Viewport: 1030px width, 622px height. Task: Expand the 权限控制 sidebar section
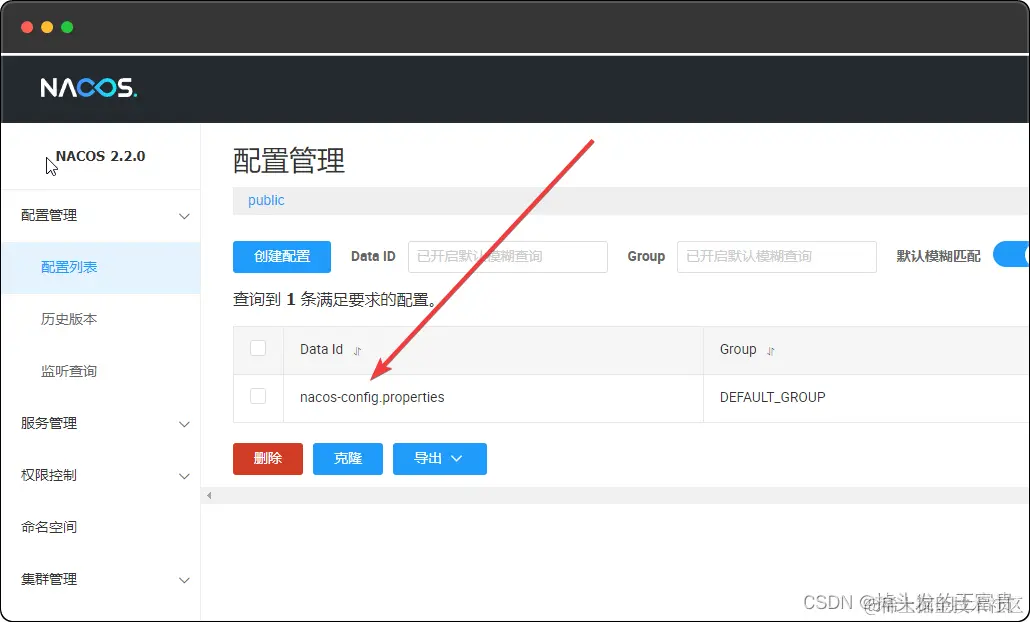click(x=100, y=476)
